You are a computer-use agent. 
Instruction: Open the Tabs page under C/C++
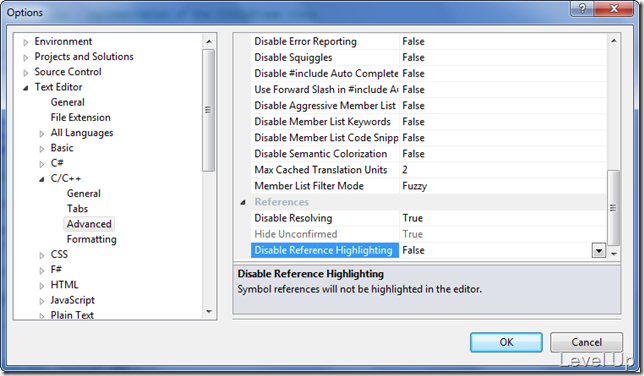[77, 209]
